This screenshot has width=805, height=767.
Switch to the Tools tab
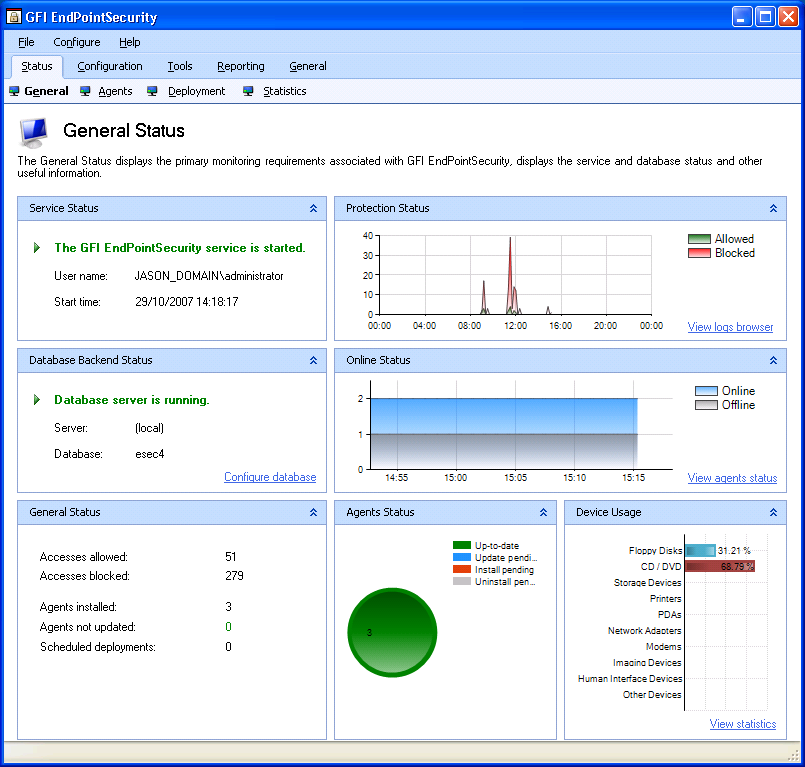click(x=180, y=66)
